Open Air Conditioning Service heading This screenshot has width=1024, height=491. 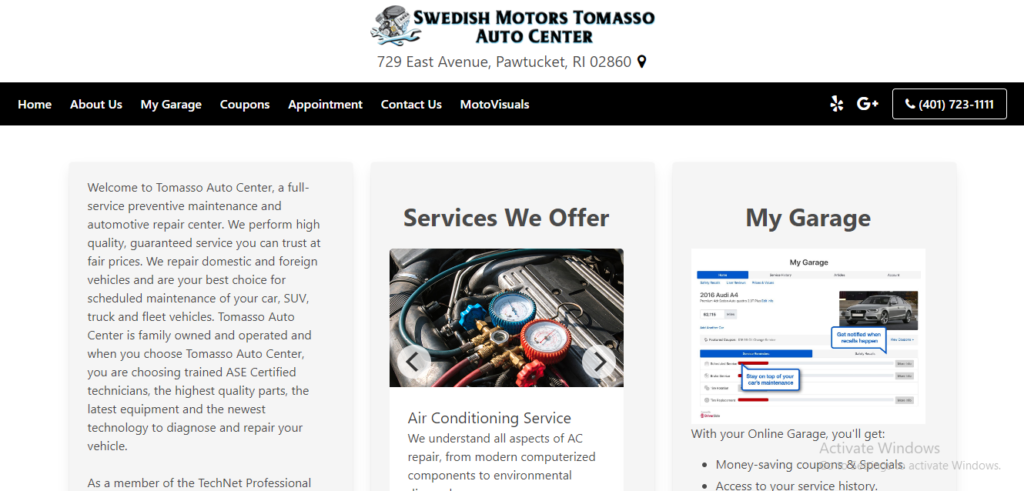tap(489, 418)
